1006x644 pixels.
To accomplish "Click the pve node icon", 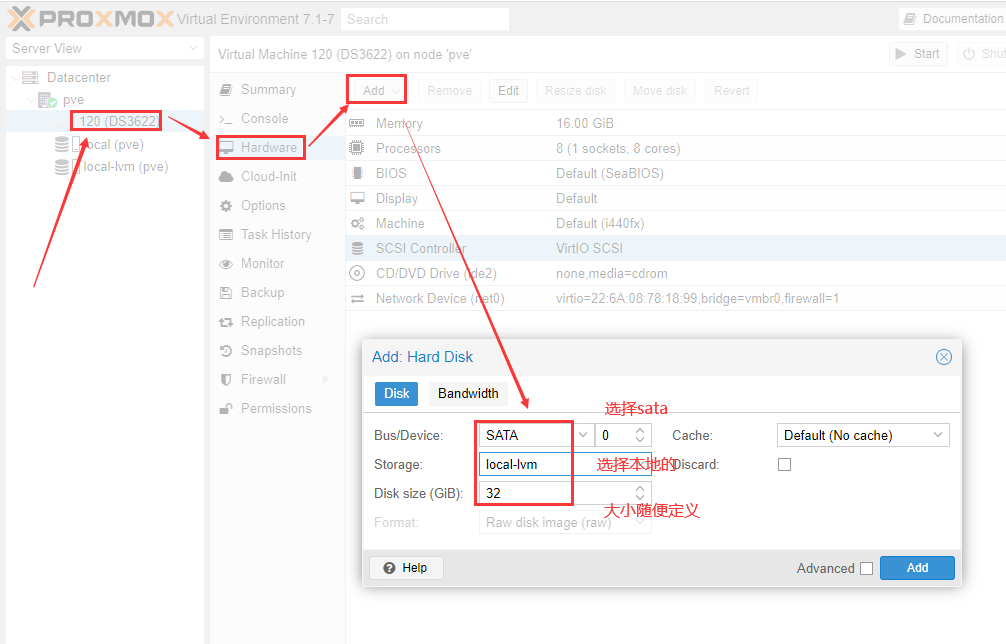I will (47, 100).
